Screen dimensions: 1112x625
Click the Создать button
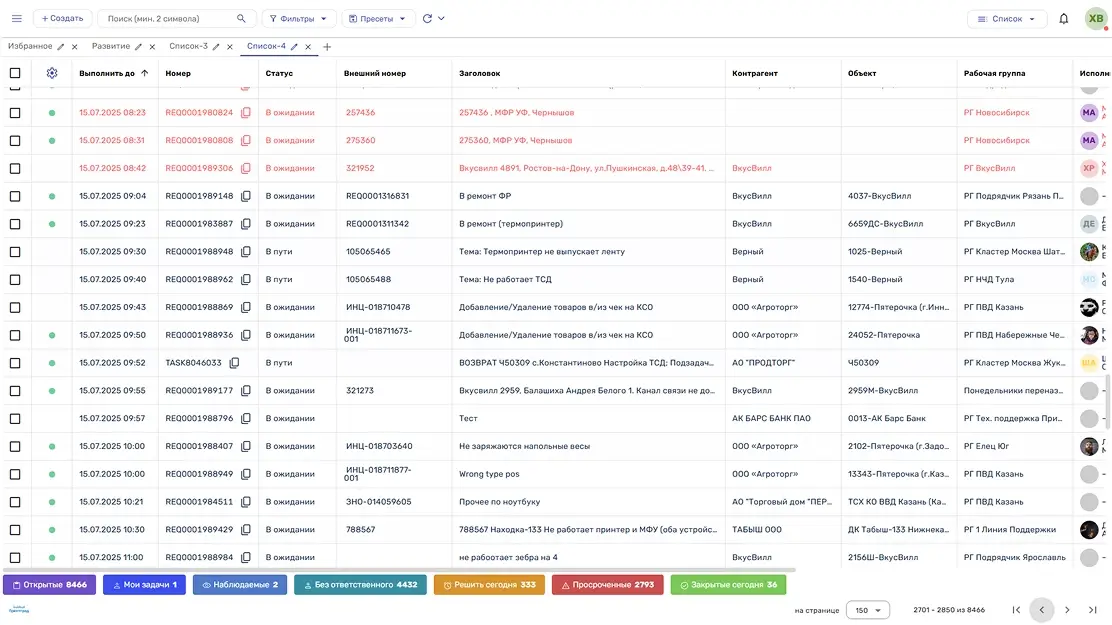coord(62,19)
